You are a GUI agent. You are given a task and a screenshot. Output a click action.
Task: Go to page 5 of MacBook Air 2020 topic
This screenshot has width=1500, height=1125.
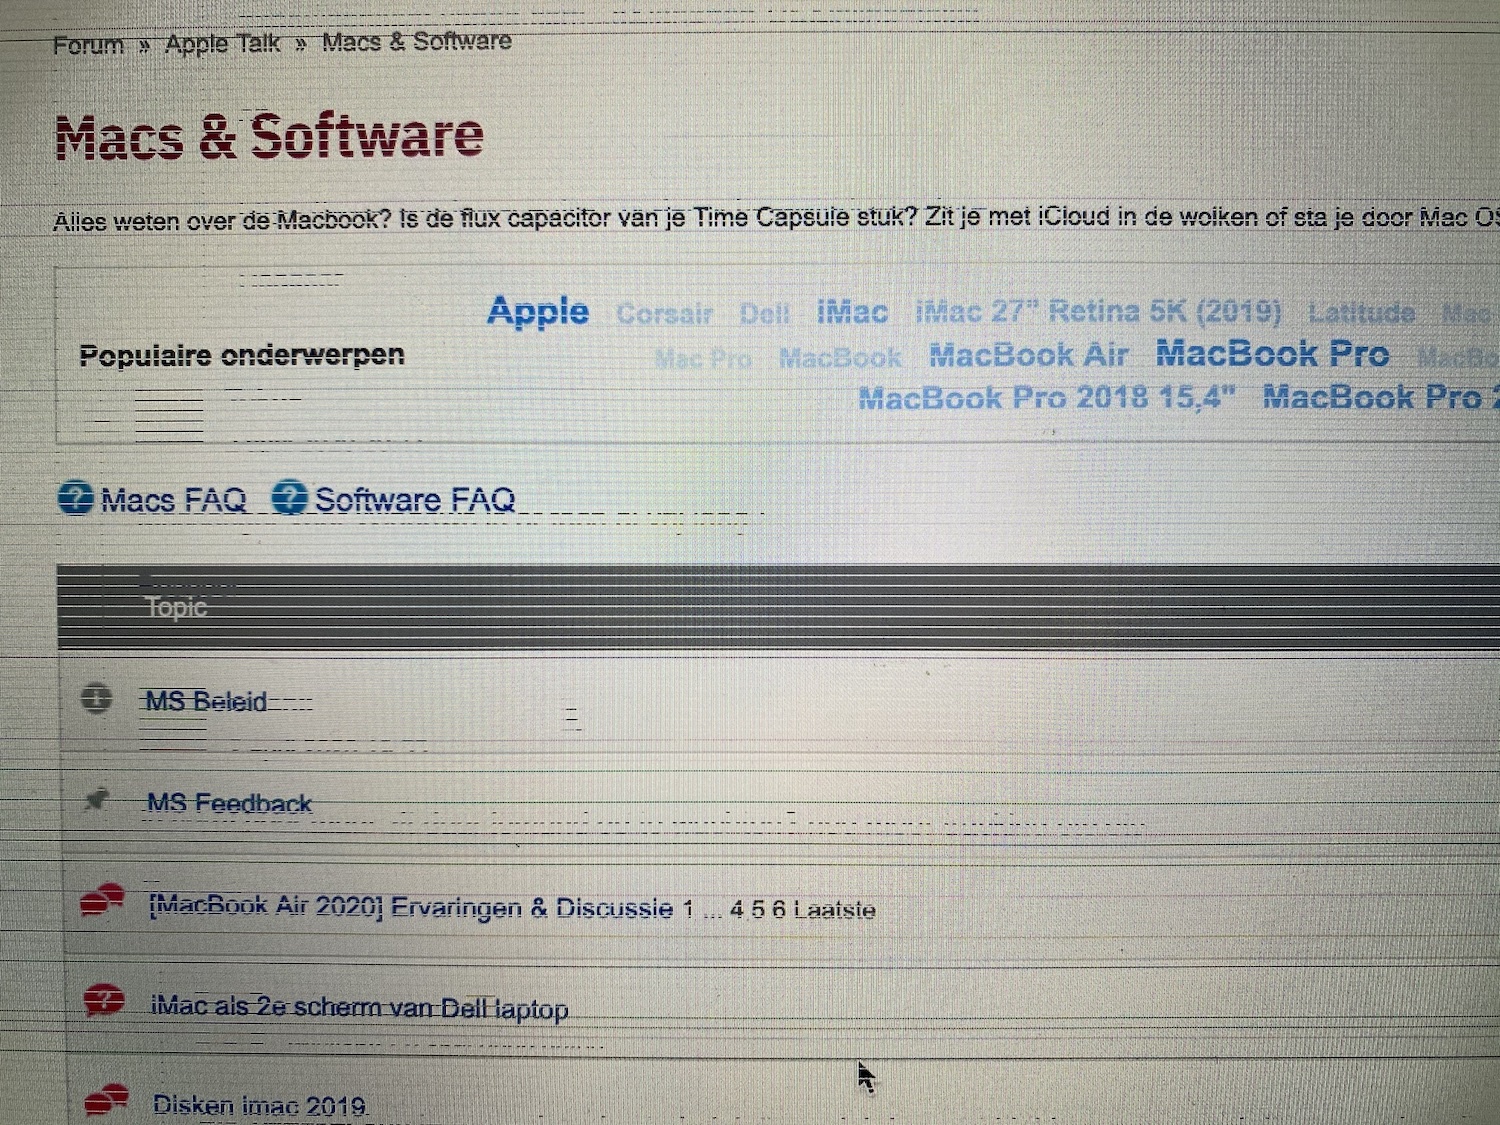click(759, 910)
